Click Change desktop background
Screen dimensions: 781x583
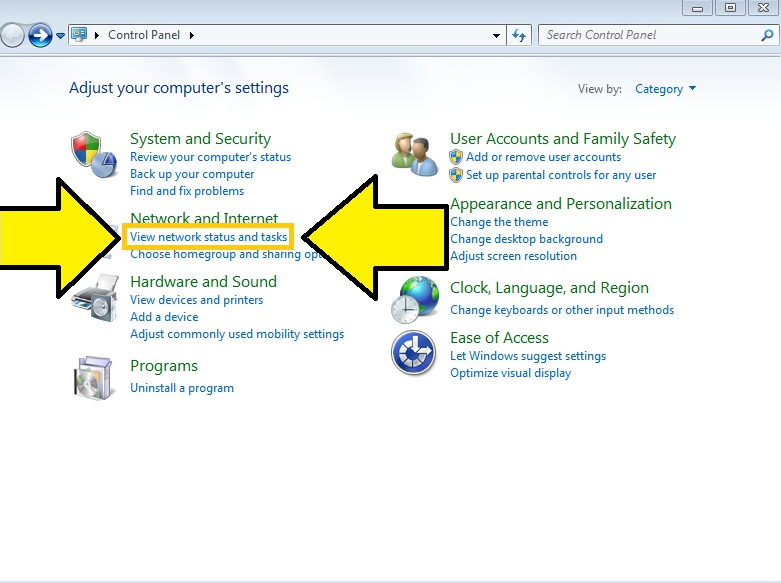(x=526, y=239)
